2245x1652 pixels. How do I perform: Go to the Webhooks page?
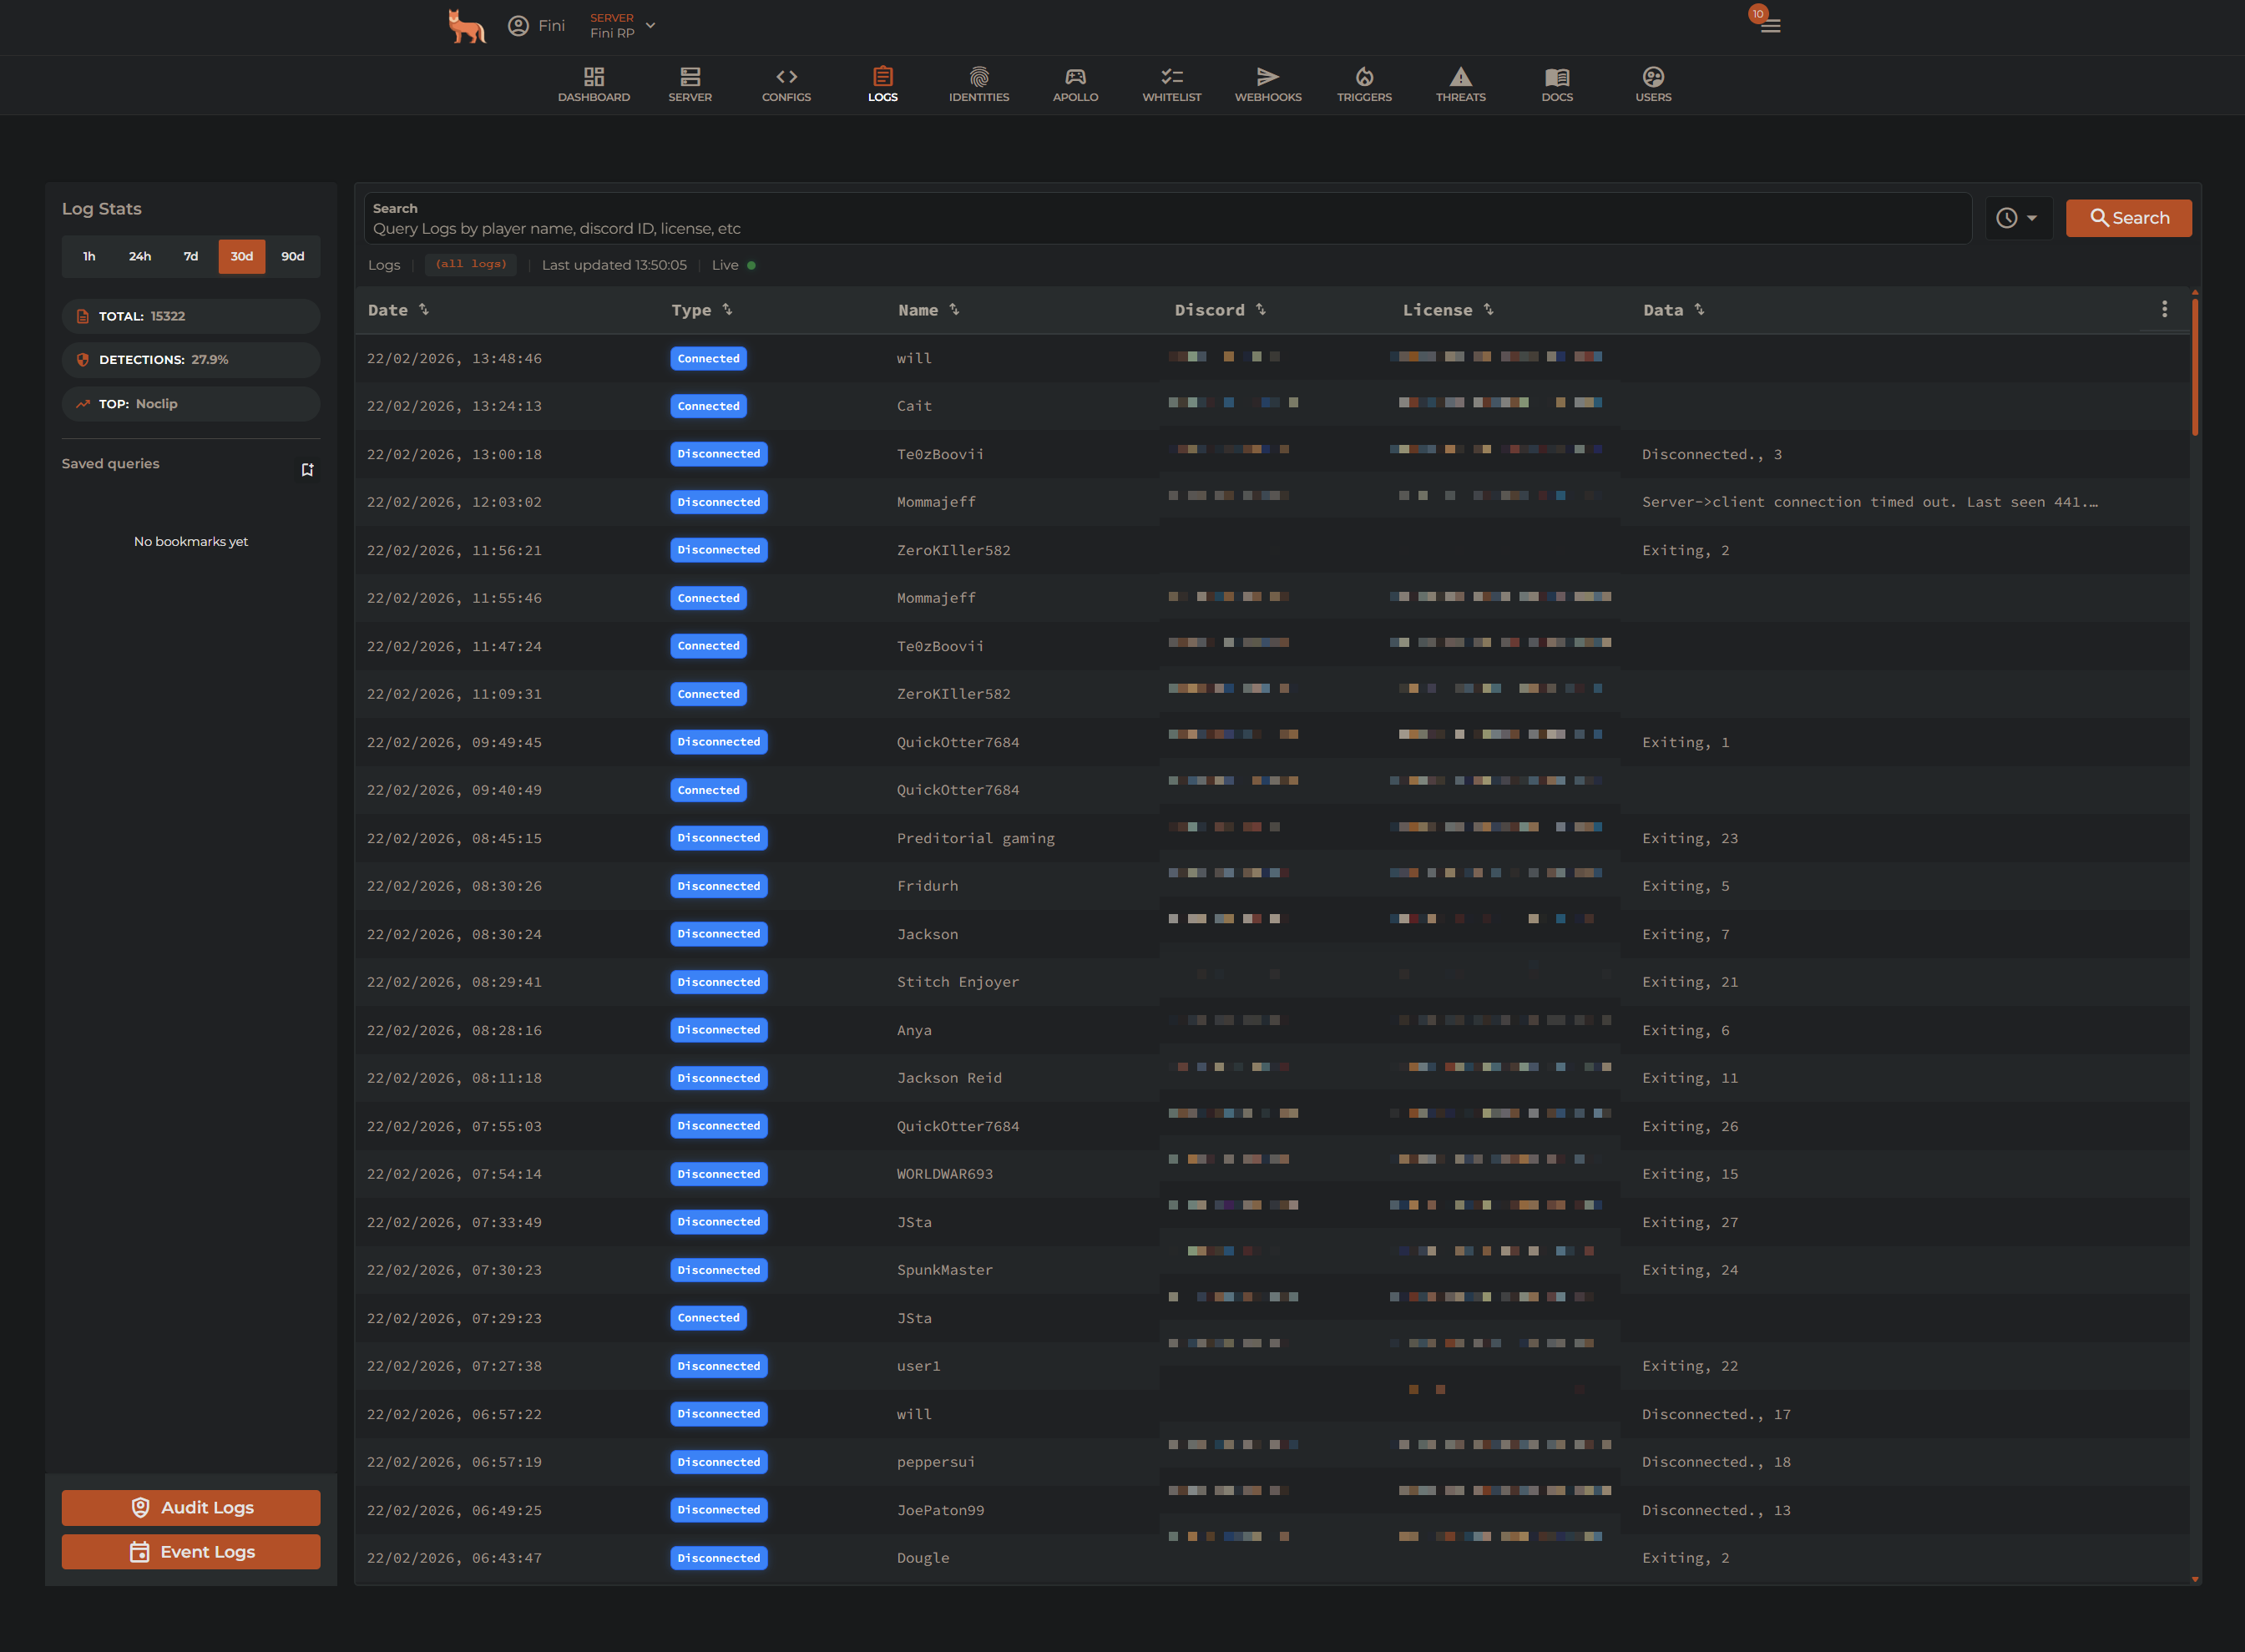point(1267,85)
